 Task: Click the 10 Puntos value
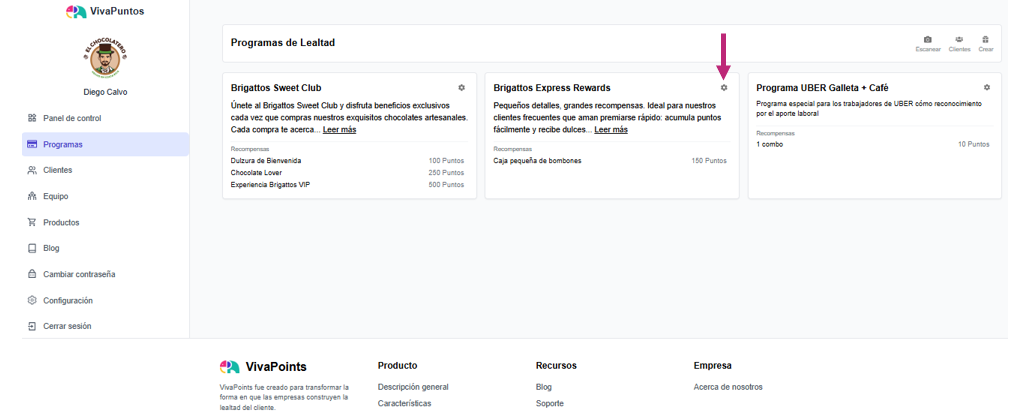coord(974,144)
